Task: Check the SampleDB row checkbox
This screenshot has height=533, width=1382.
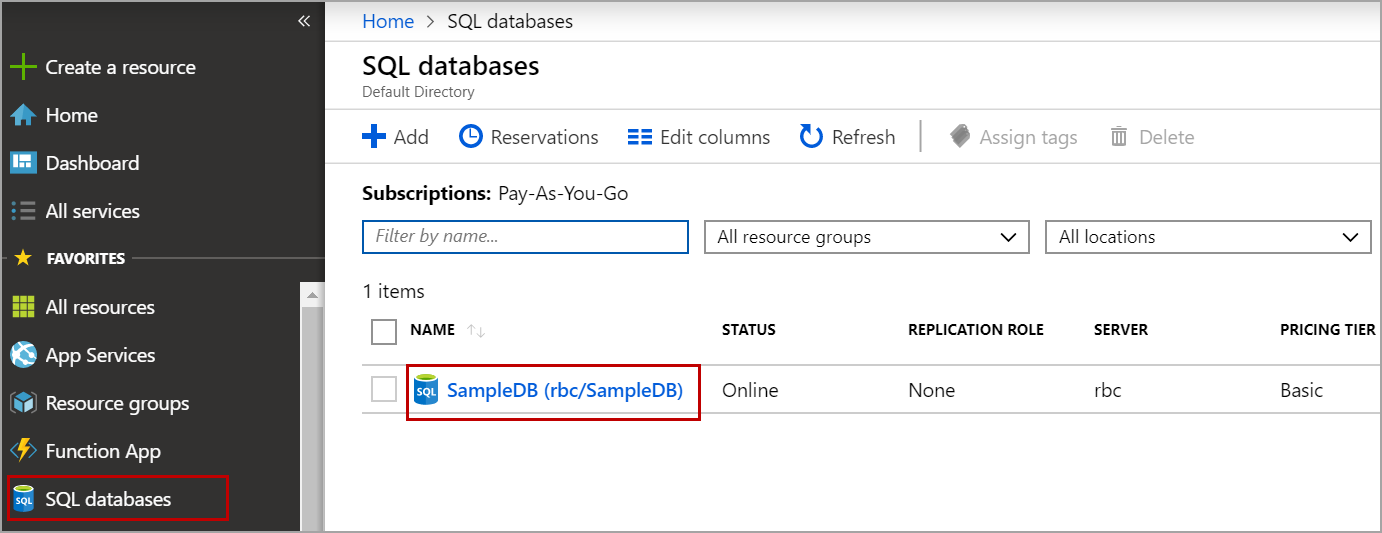Action: (x=384, y=390)
